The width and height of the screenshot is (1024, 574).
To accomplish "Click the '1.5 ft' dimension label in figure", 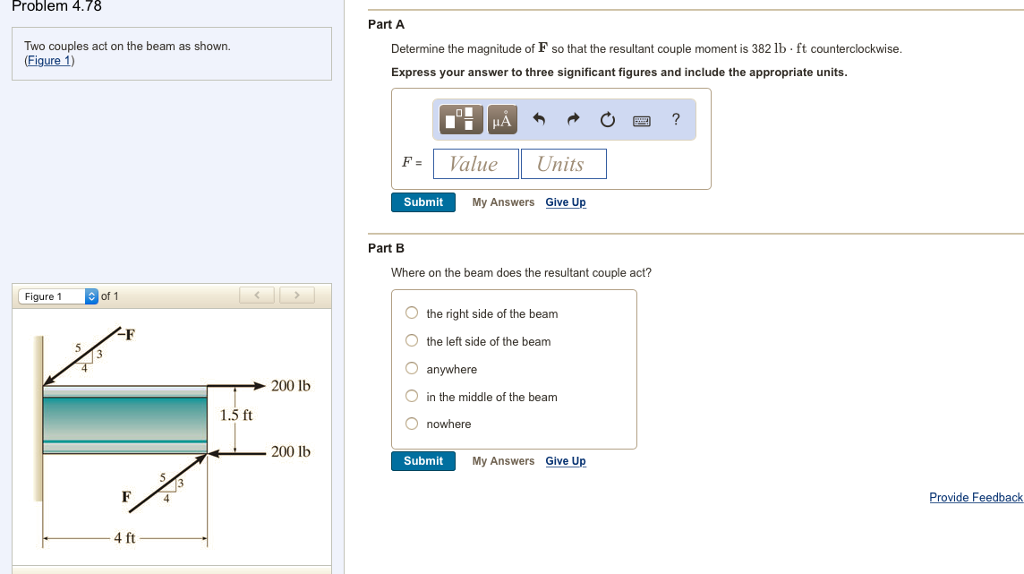I will tap(236, 415).
